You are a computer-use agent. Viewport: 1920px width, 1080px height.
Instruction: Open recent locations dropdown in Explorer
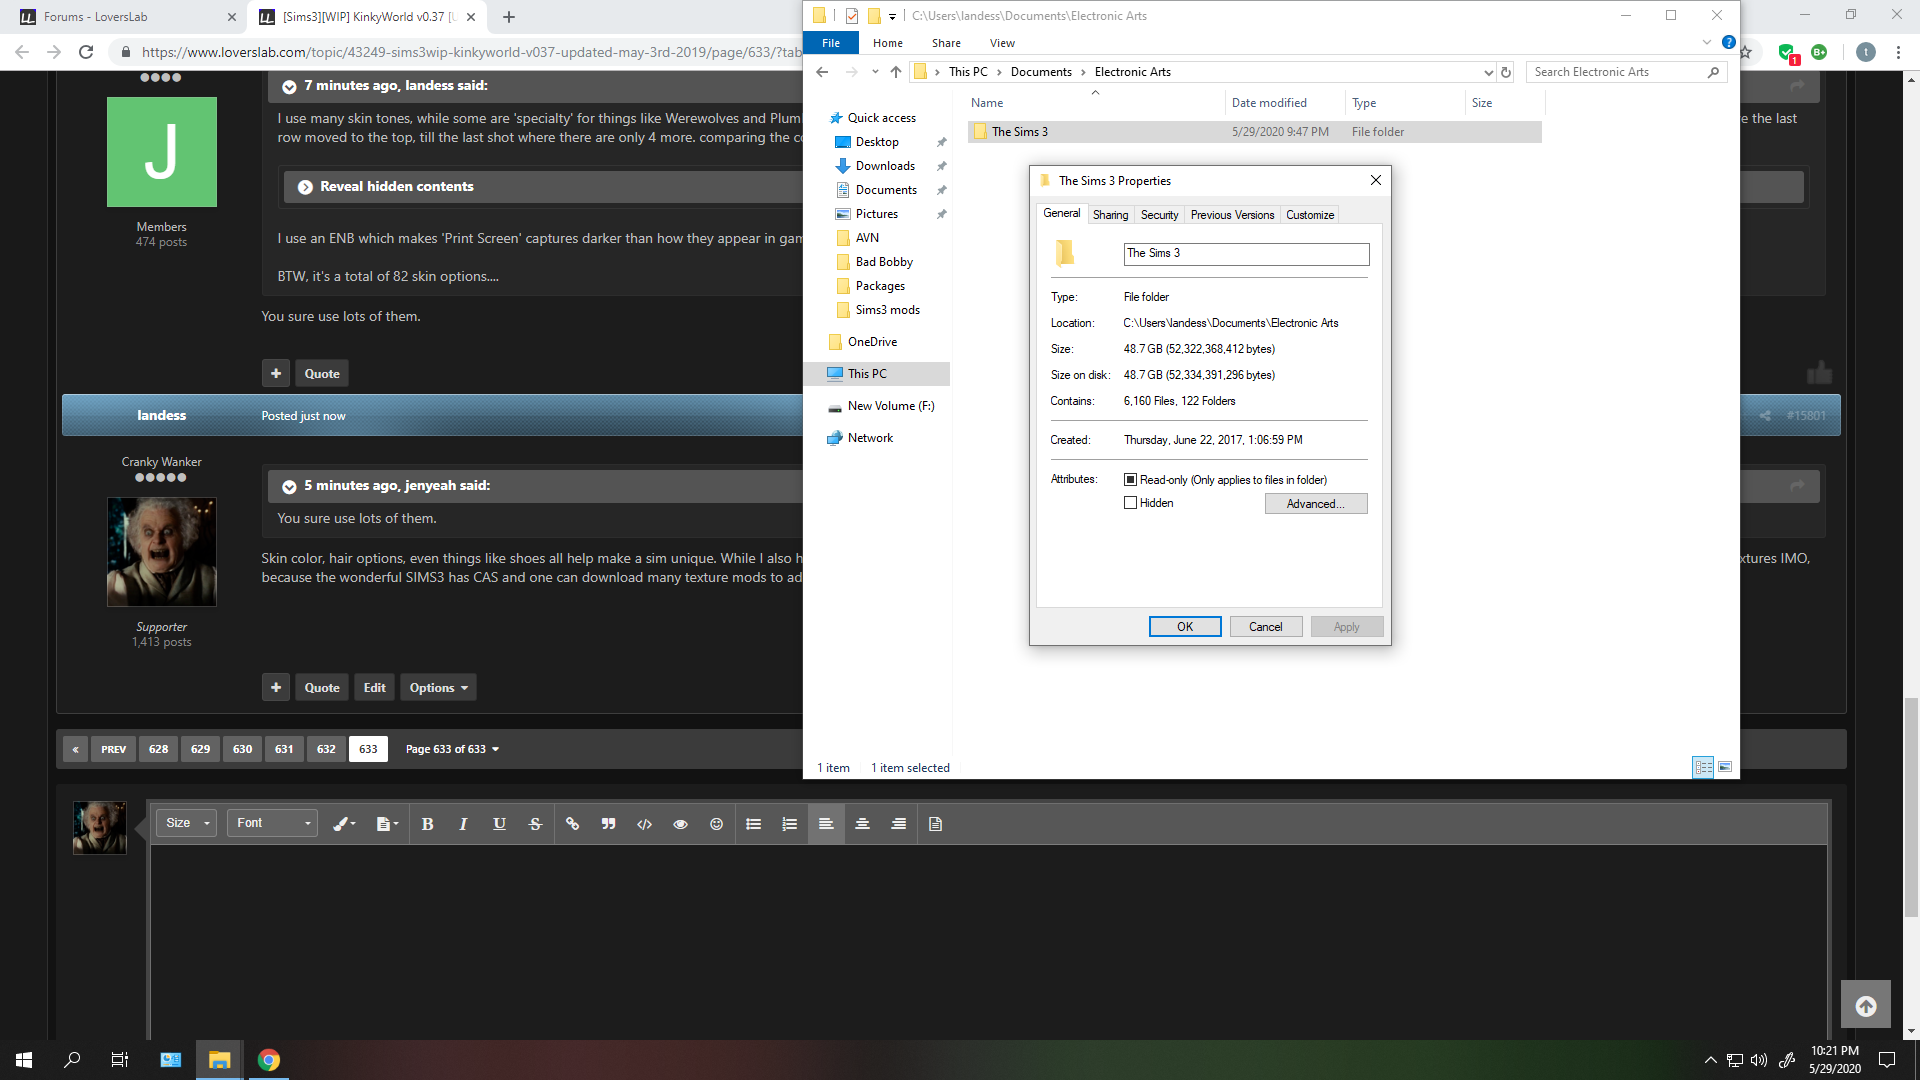pos(875,72)
